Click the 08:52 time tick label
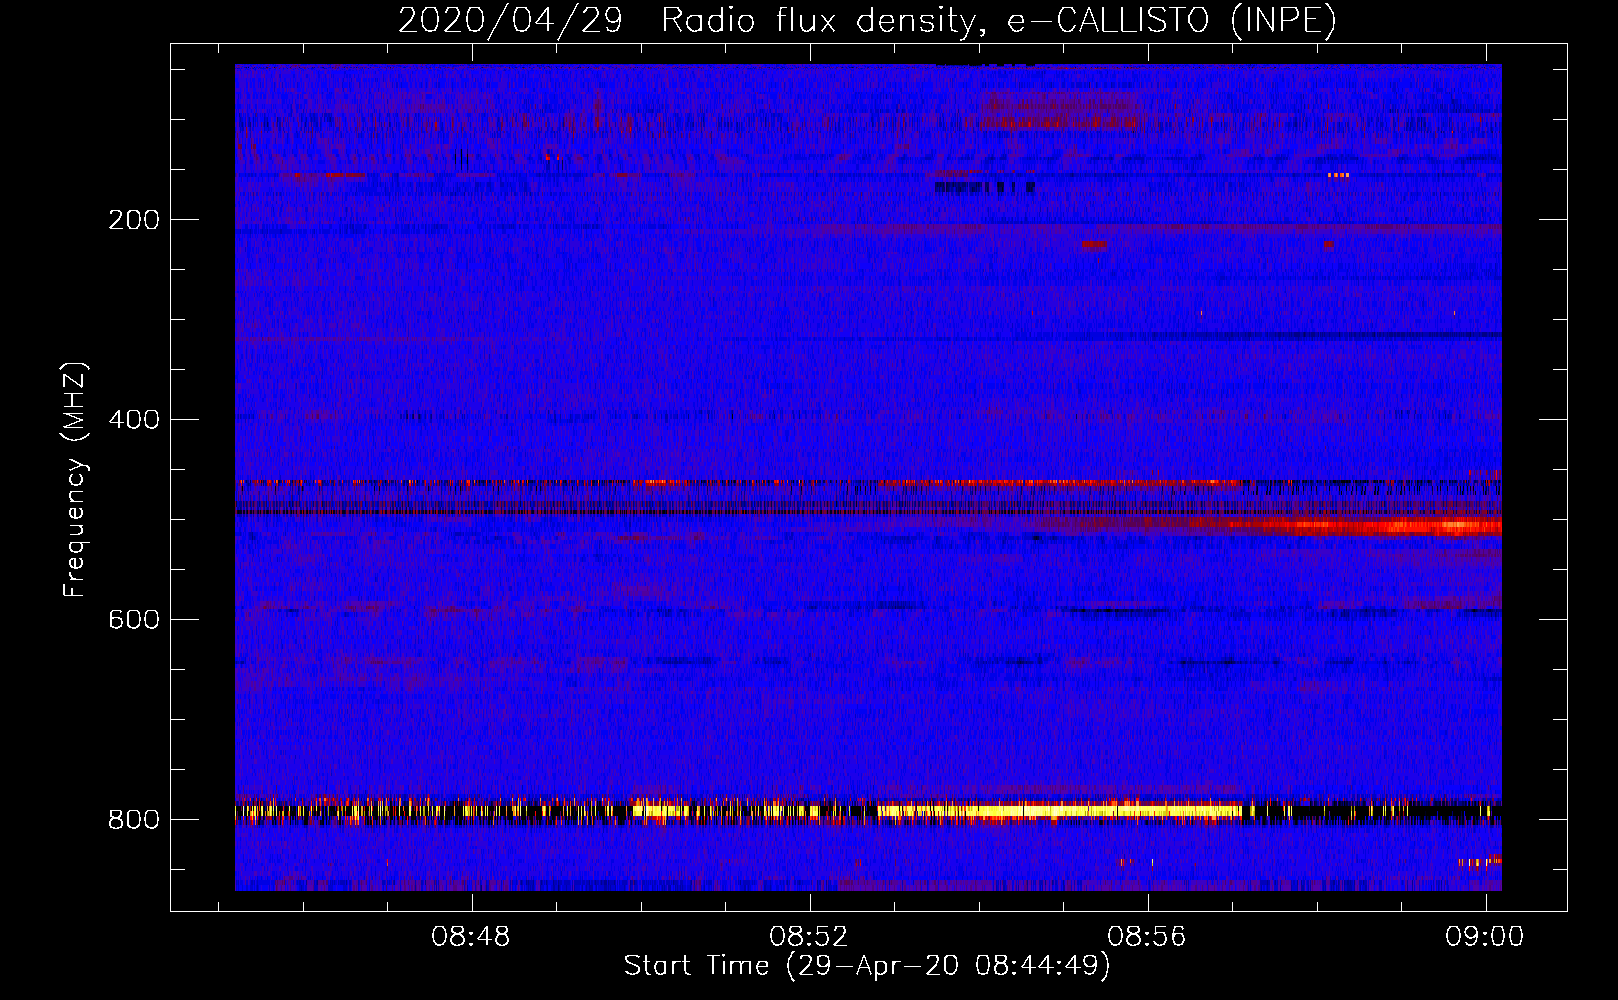Screen dimensions: 1618x1000 (809, 936)
